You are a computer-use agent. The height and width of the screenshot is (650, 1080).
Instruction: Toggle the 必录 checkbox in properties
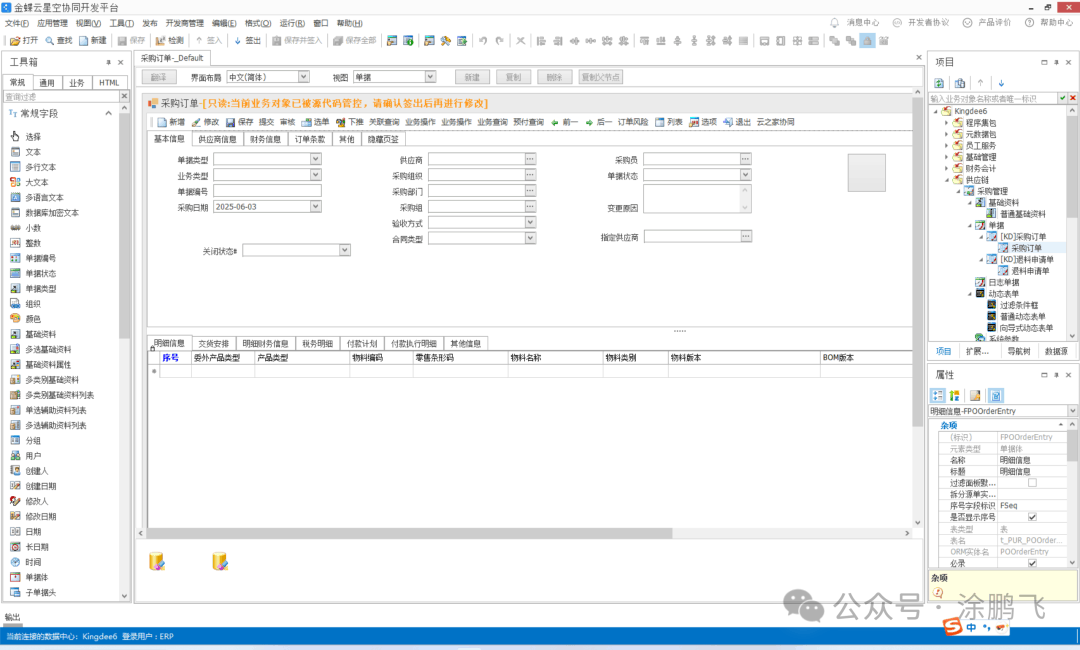(1032, 563)
